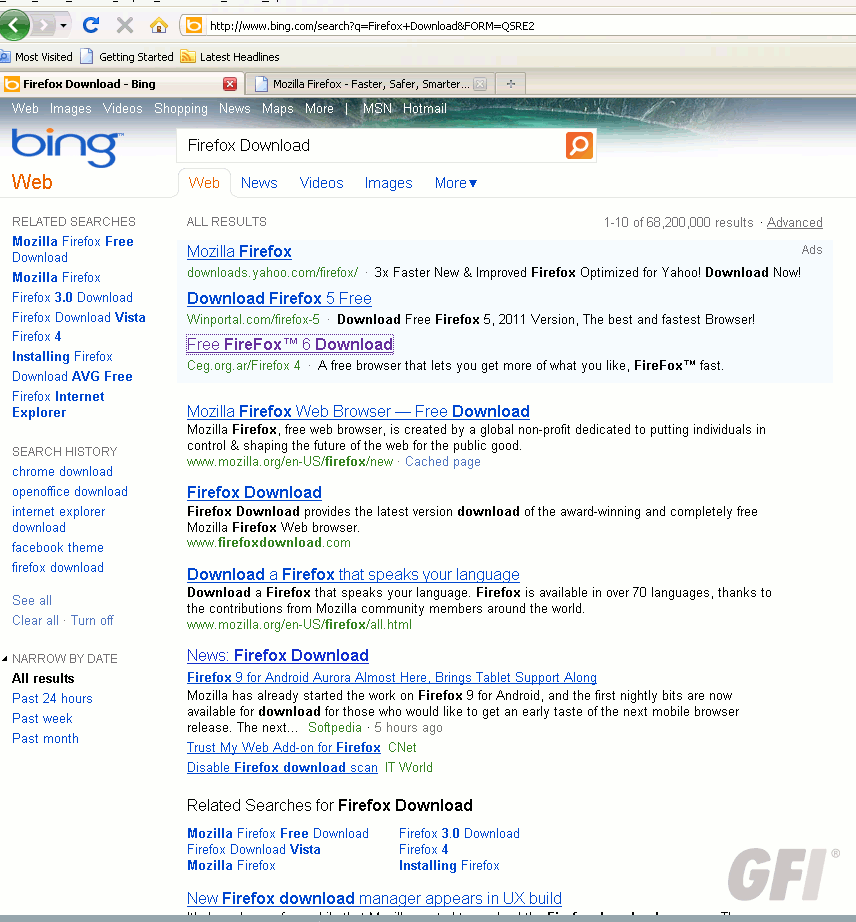Click Images in Bing top navigation

coord(71,109)
